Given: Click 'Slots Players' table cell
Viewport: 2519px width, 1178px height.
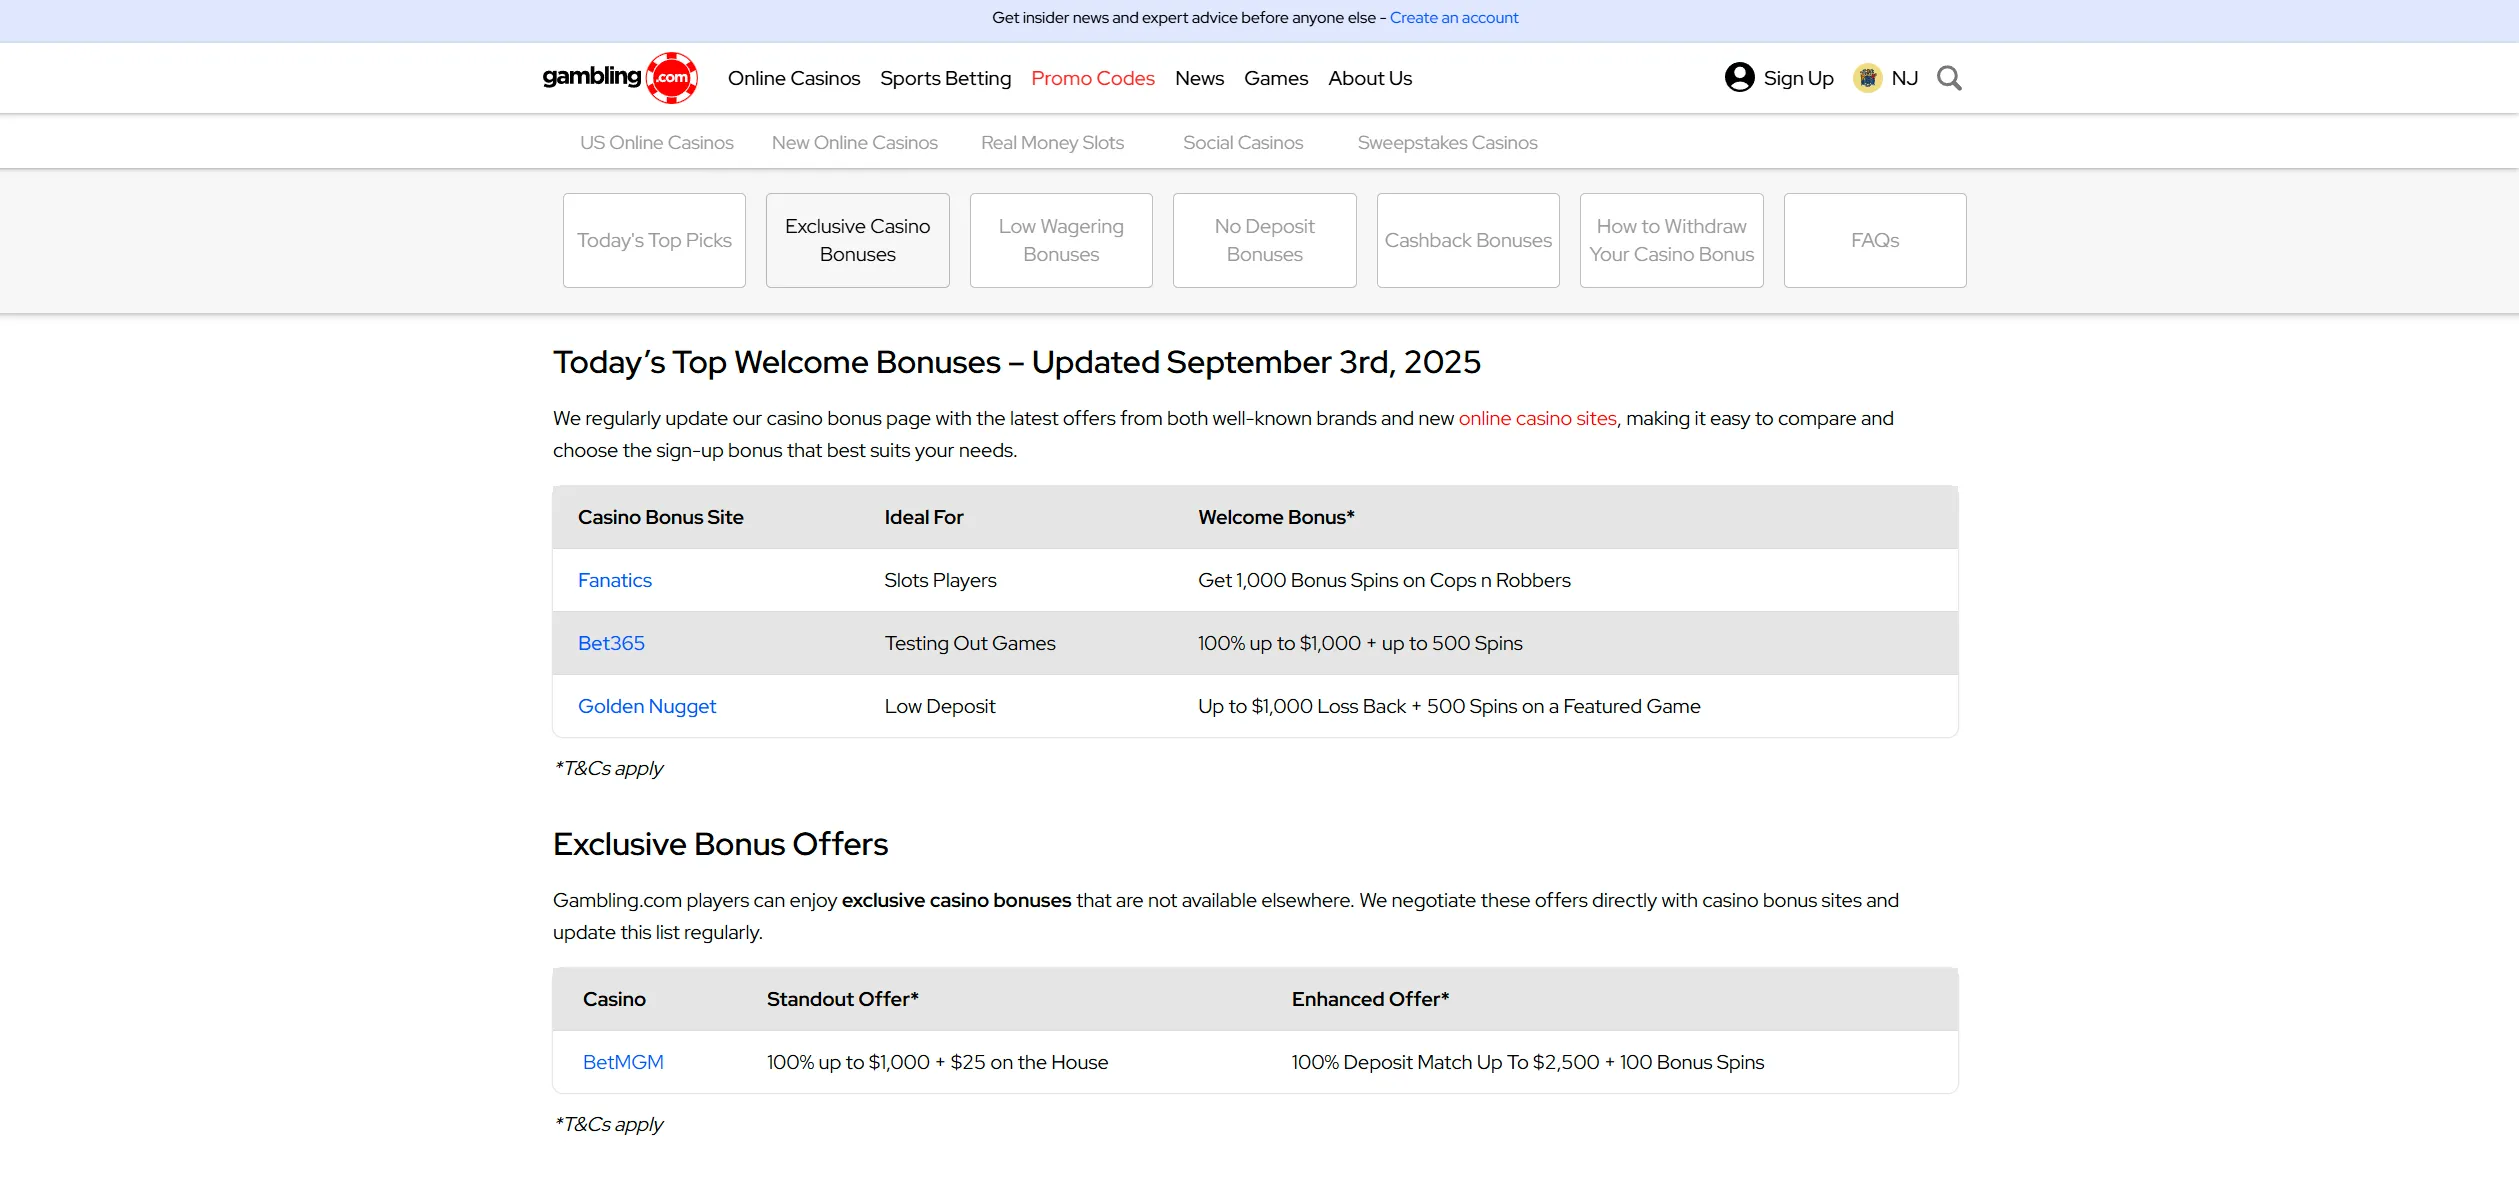Looking at the screenshot, I should coord(940,580).
